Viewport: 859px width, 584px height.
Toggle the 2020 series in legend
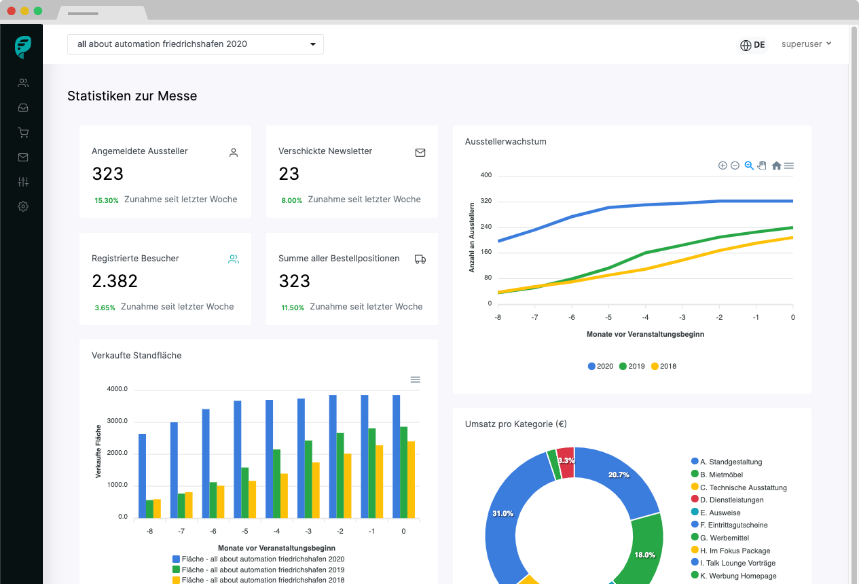(x=600, y=367)
